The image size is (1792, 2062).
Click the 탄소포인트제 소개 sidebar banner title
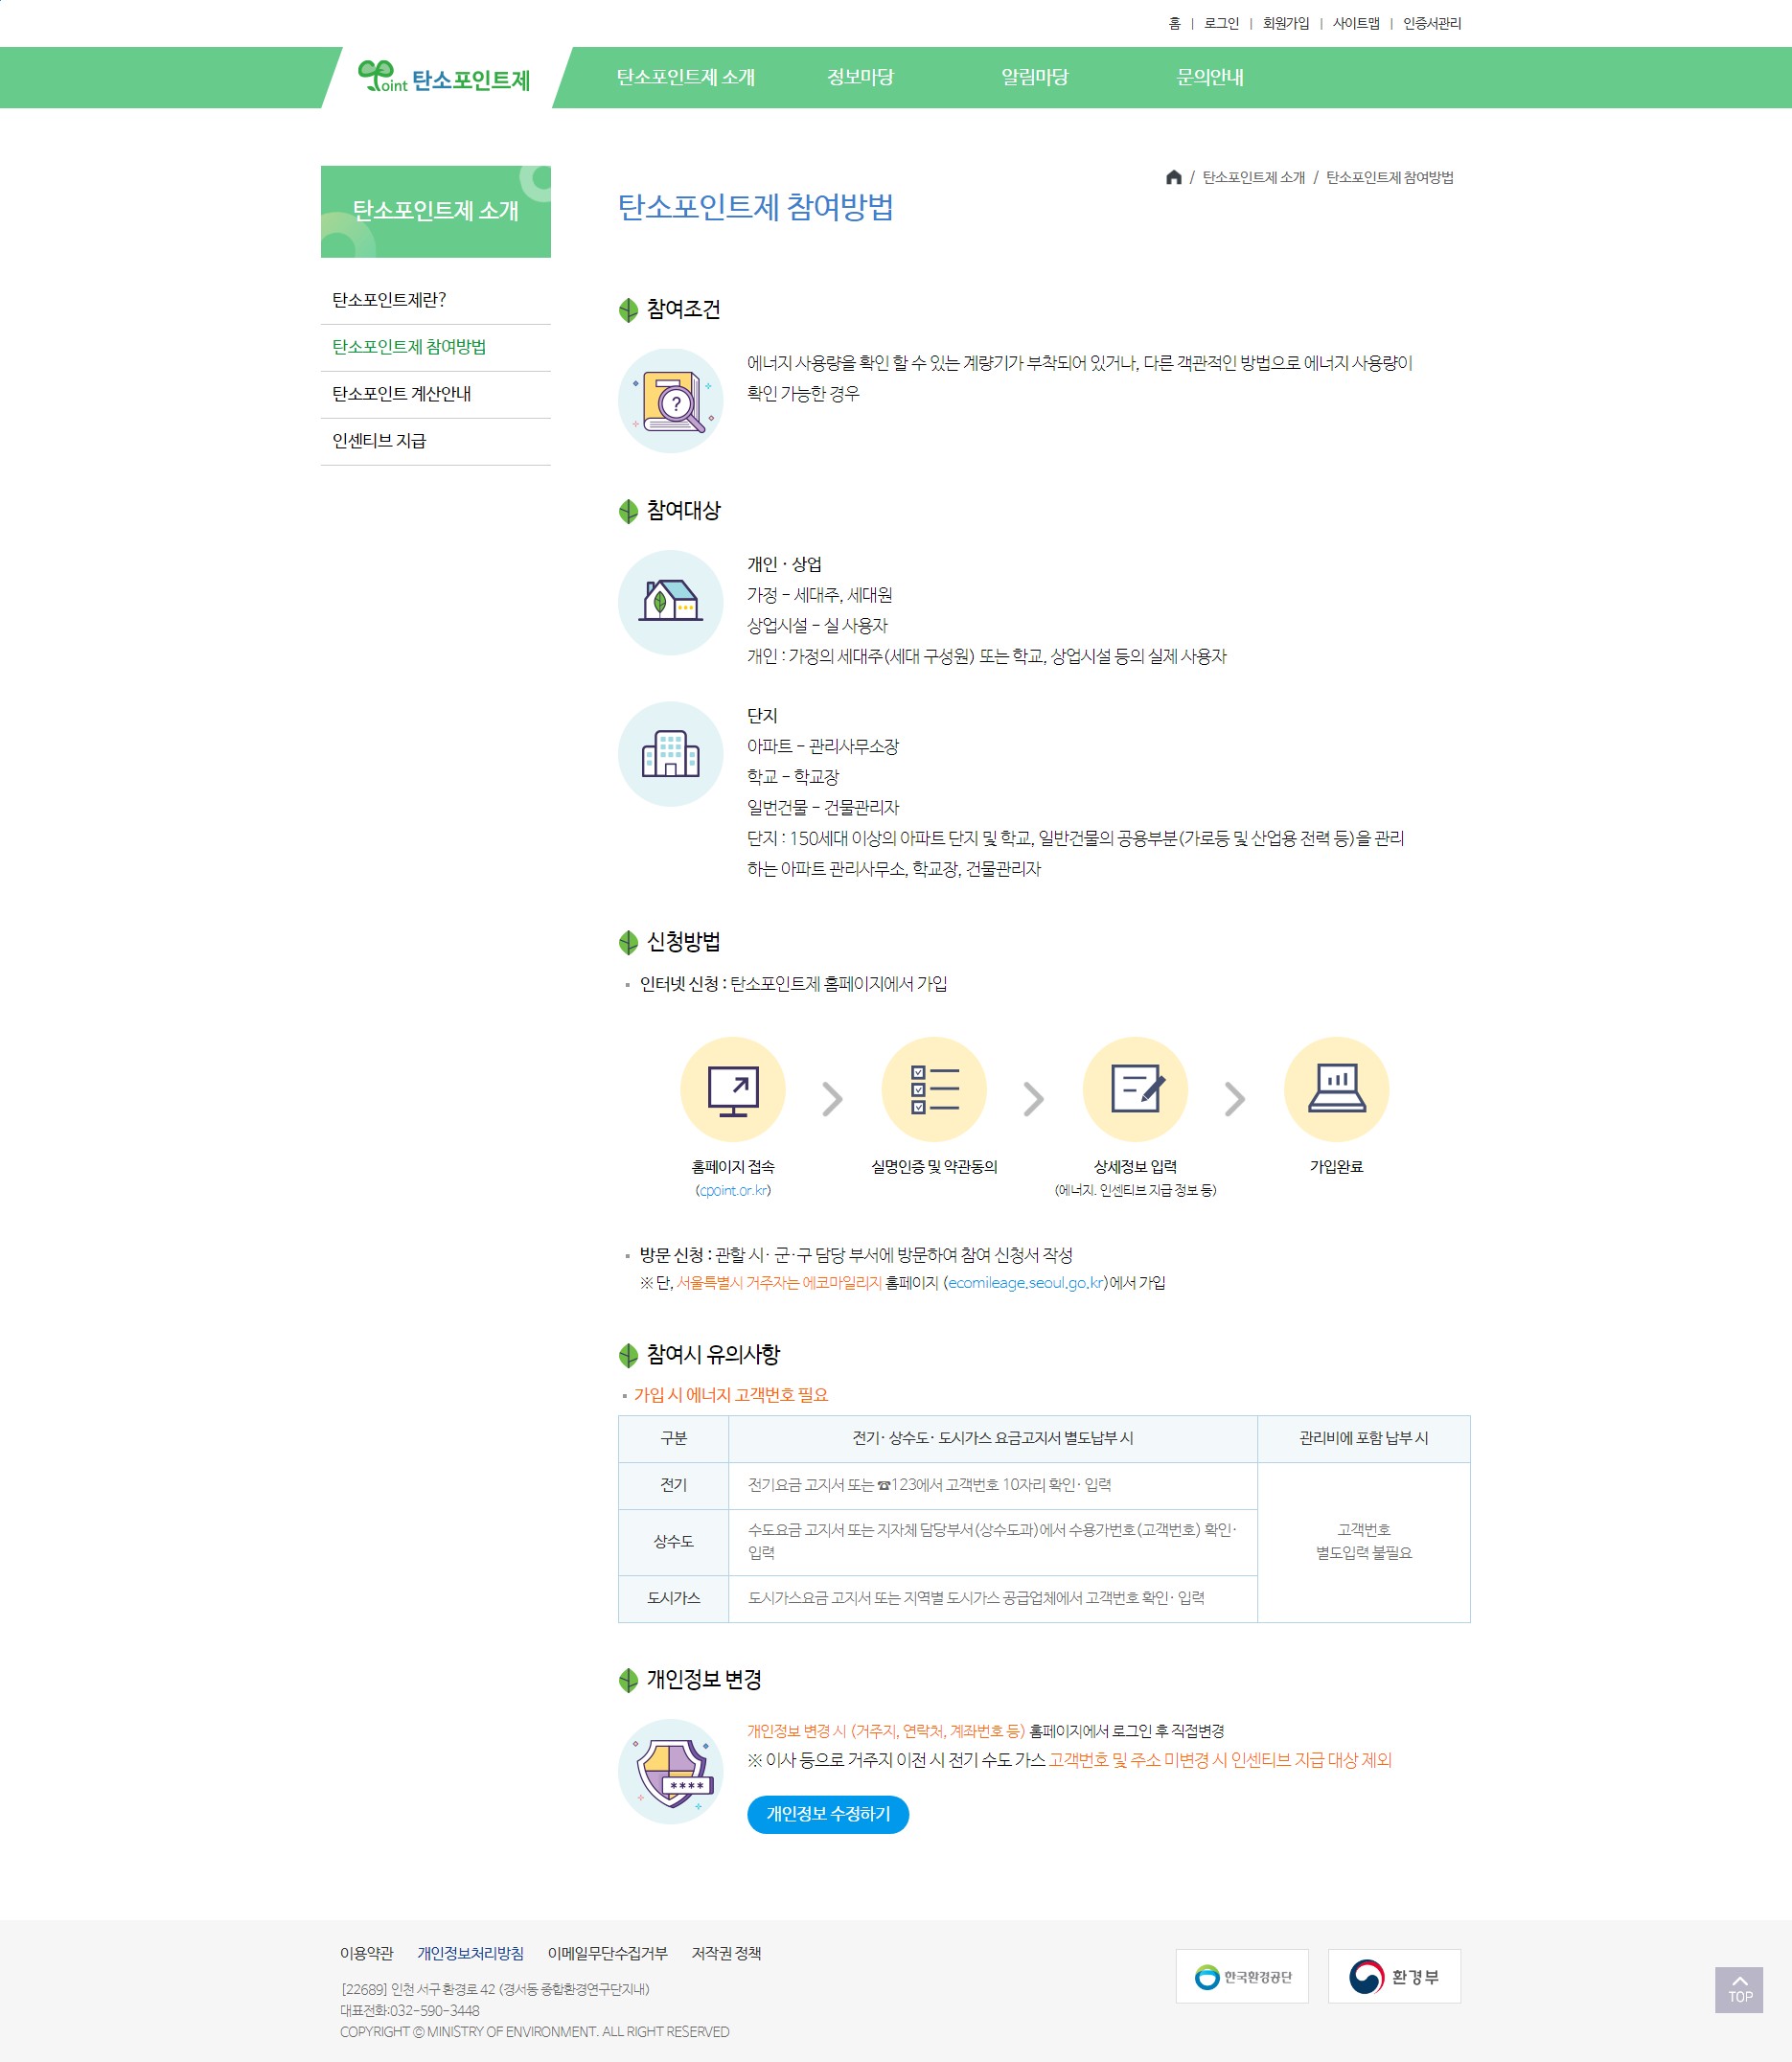click(x=435, y=211)
